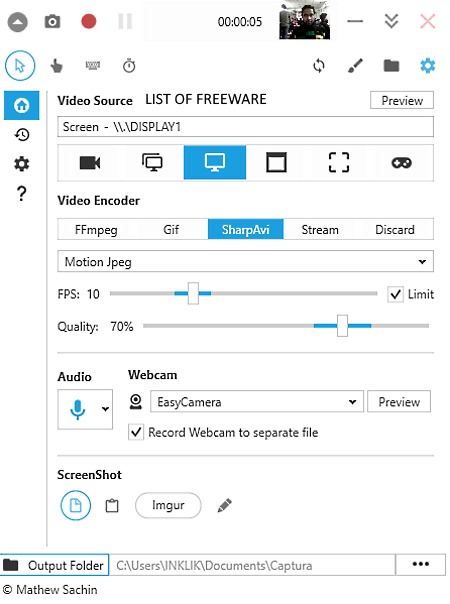Toggle mouse clicks overlay hand icon
Screen dimensions: 450x604
coord(56,66)
